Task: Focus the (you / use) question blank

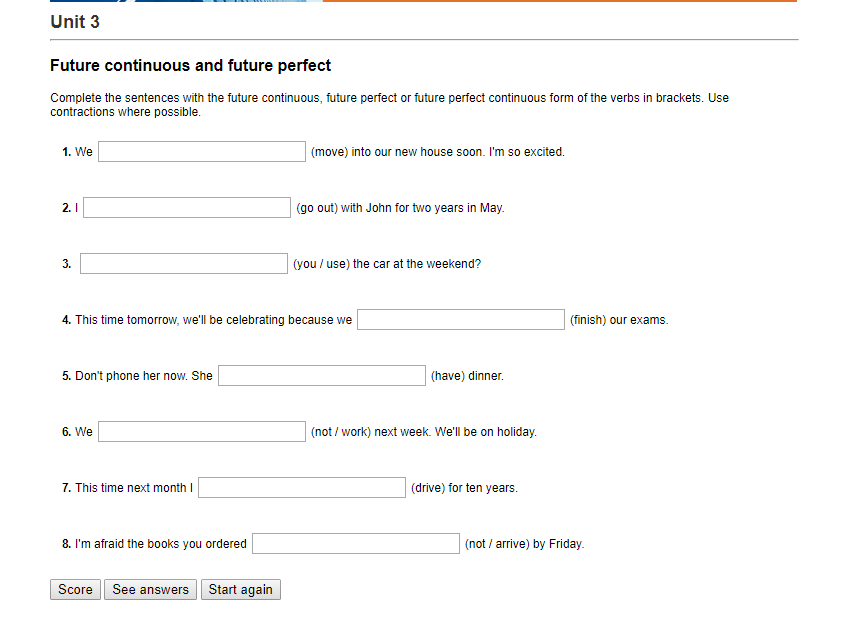Action: point(184,263)
